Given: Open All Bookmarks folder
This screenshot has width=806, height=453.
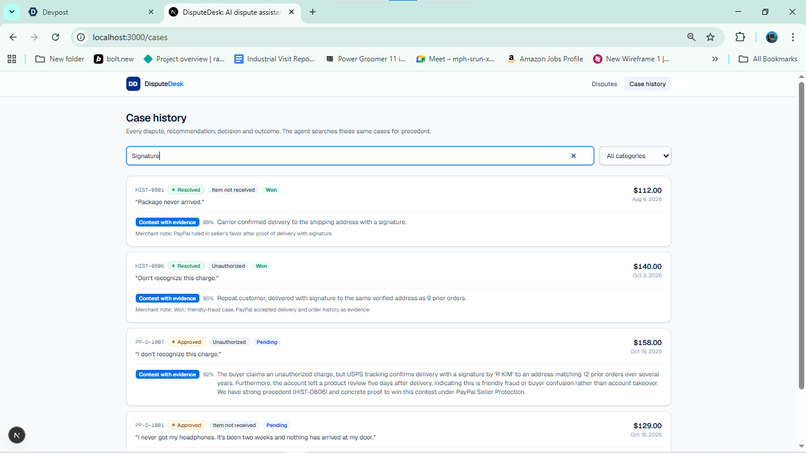Looking at the screenshot, I should pyautogui.click(x=768, y=59).
